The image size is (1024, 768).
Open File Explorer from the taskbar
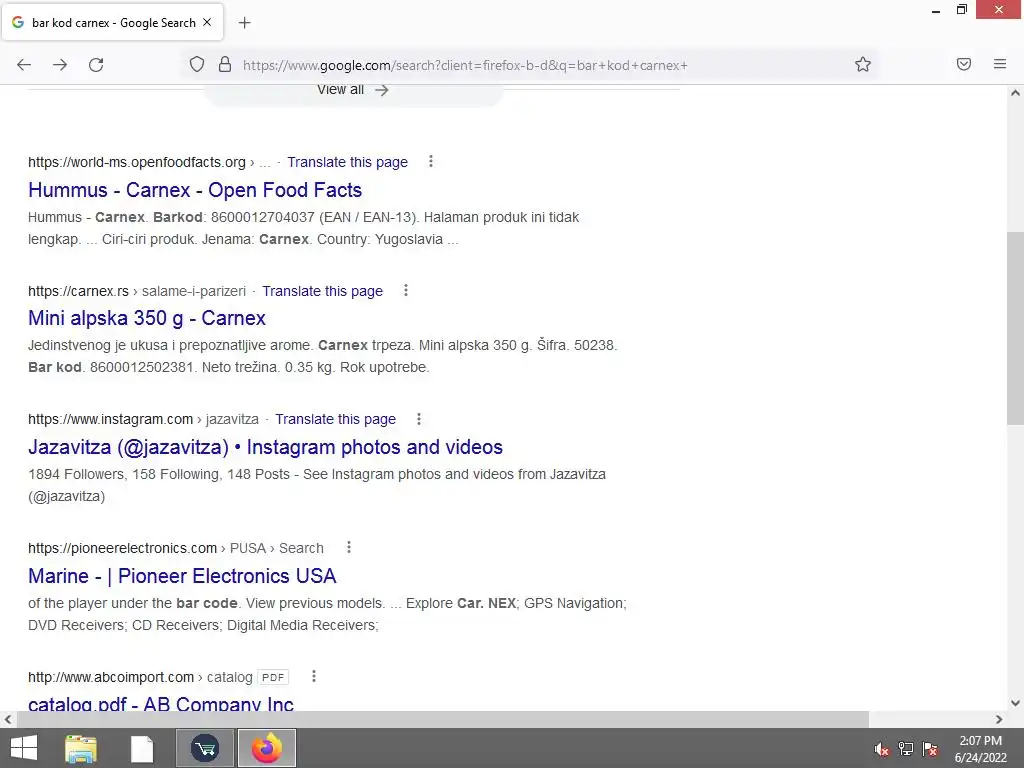coord(81,748)
